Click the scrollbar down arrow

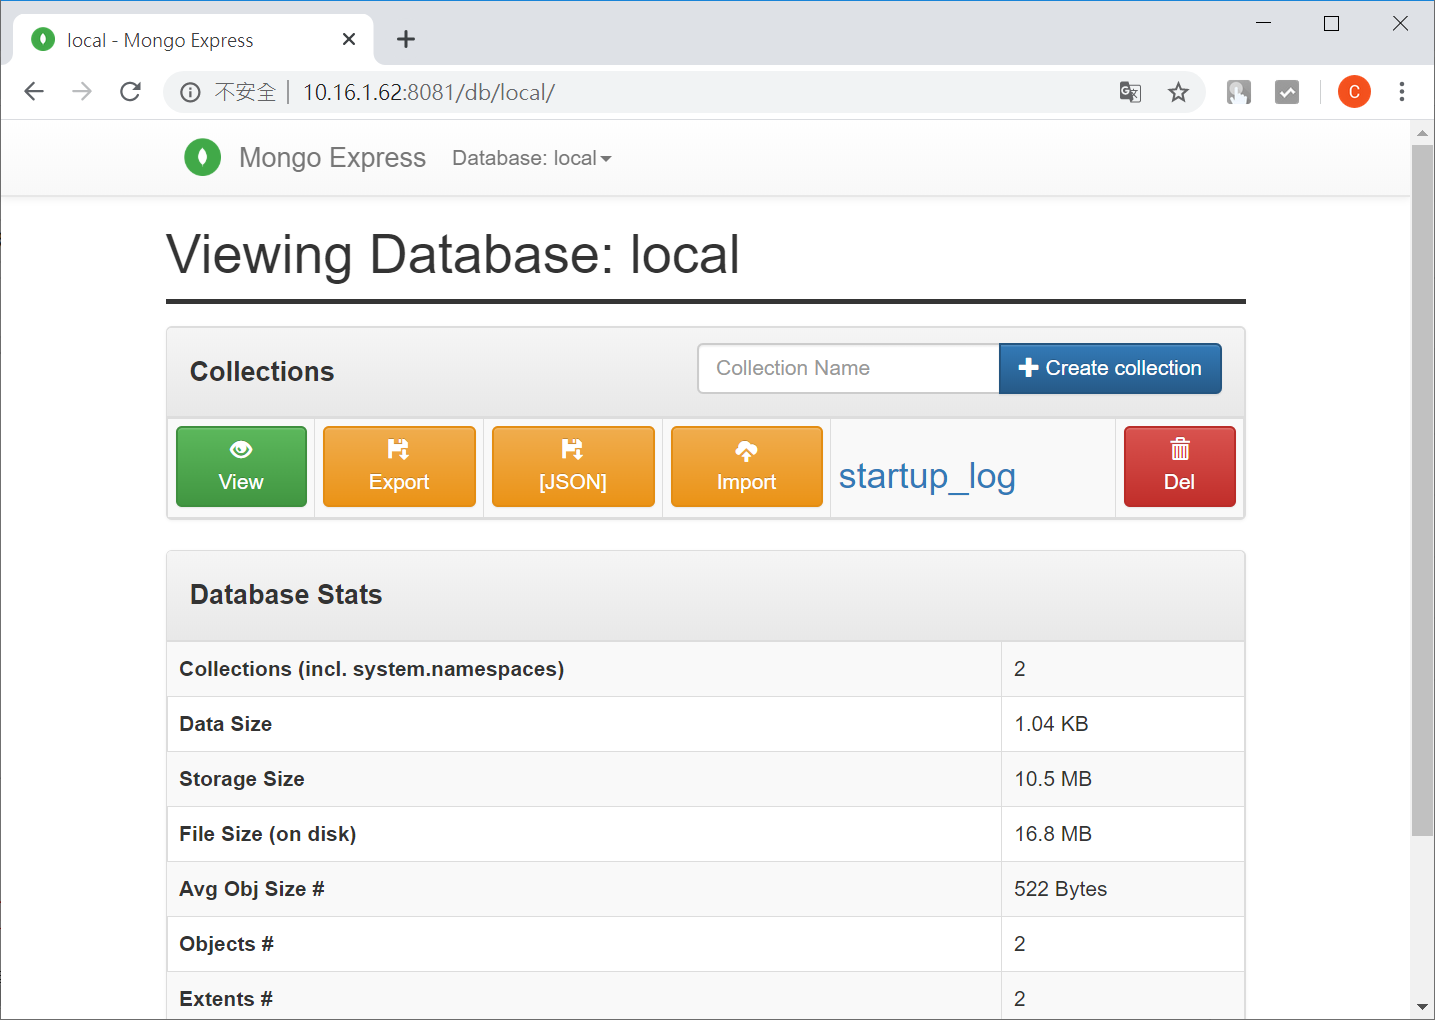click(x=1422, y=1008)
